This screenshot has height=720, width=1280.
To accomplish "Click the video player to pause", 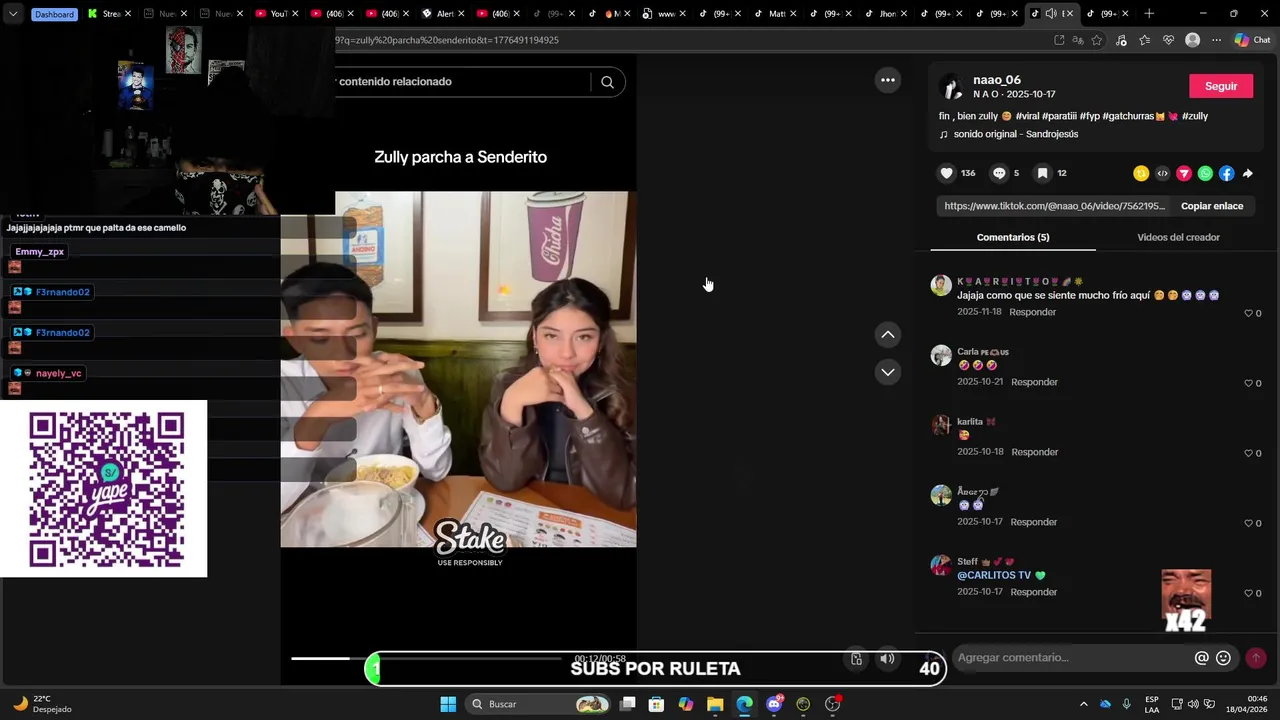I will (x=458, y=369).
